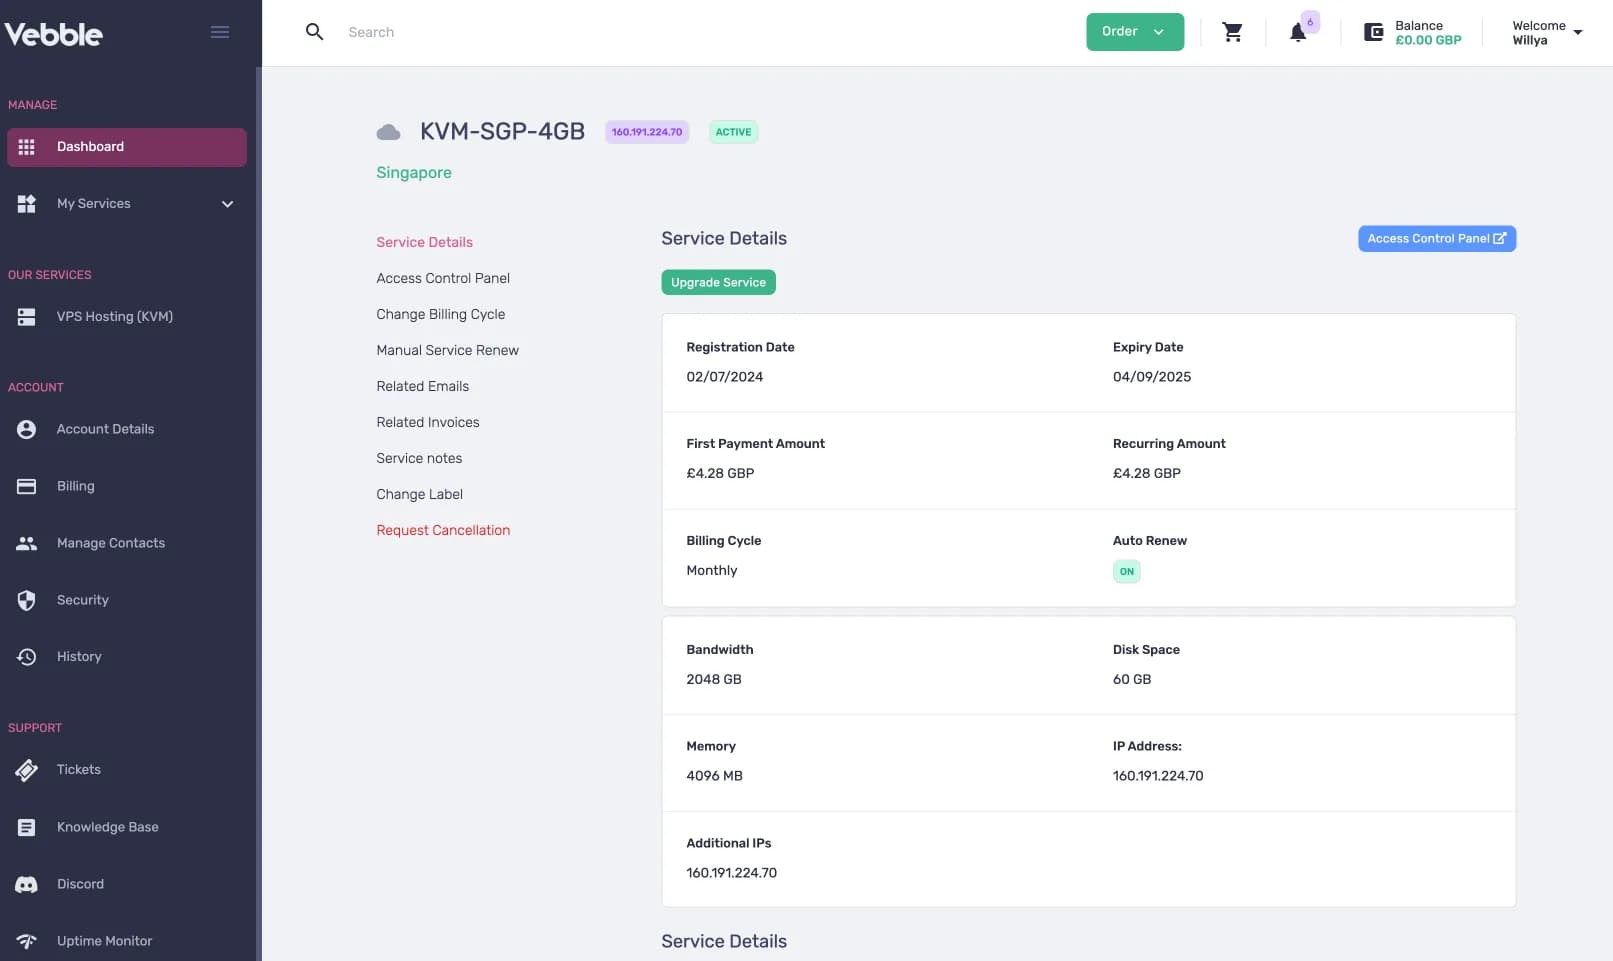This screenshot has width=1613, height=961.
Task: Expand the My Services chevron
Action: 227,204
